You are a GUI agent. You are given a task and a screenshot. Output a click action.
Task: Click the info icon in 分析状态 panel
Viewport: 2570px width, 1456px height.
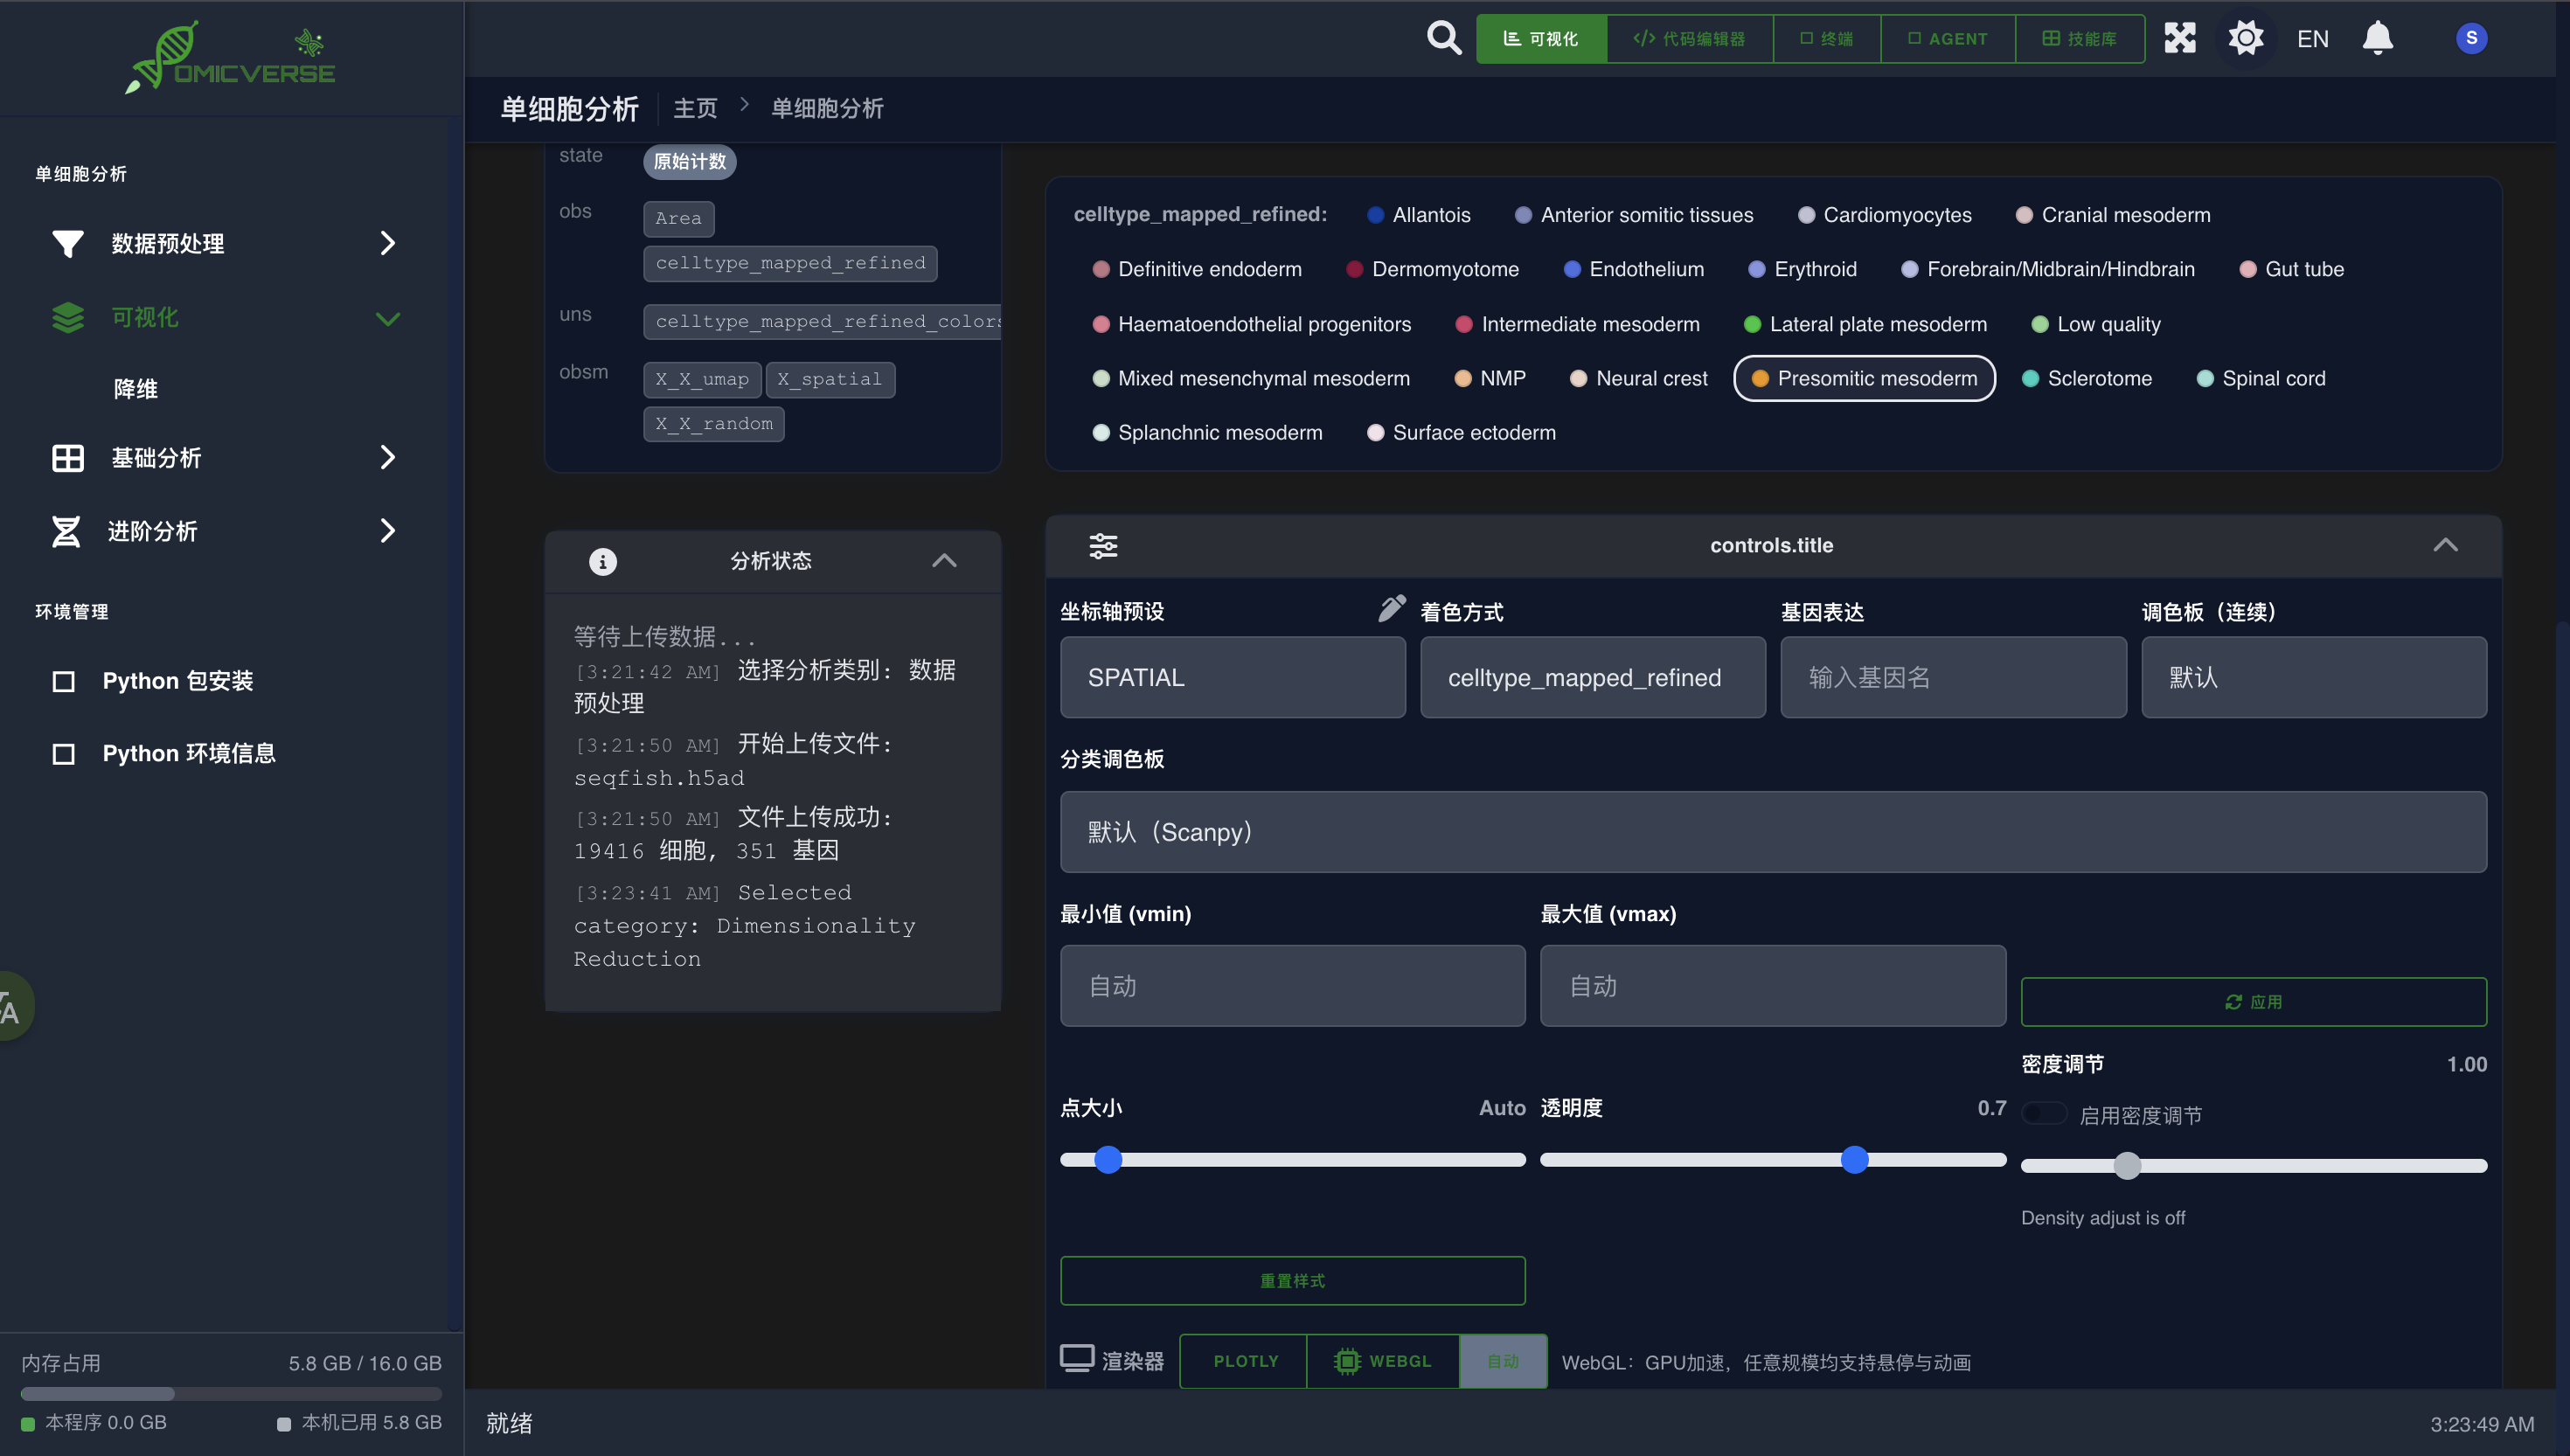pyautogui.click(x=602, y=561)
